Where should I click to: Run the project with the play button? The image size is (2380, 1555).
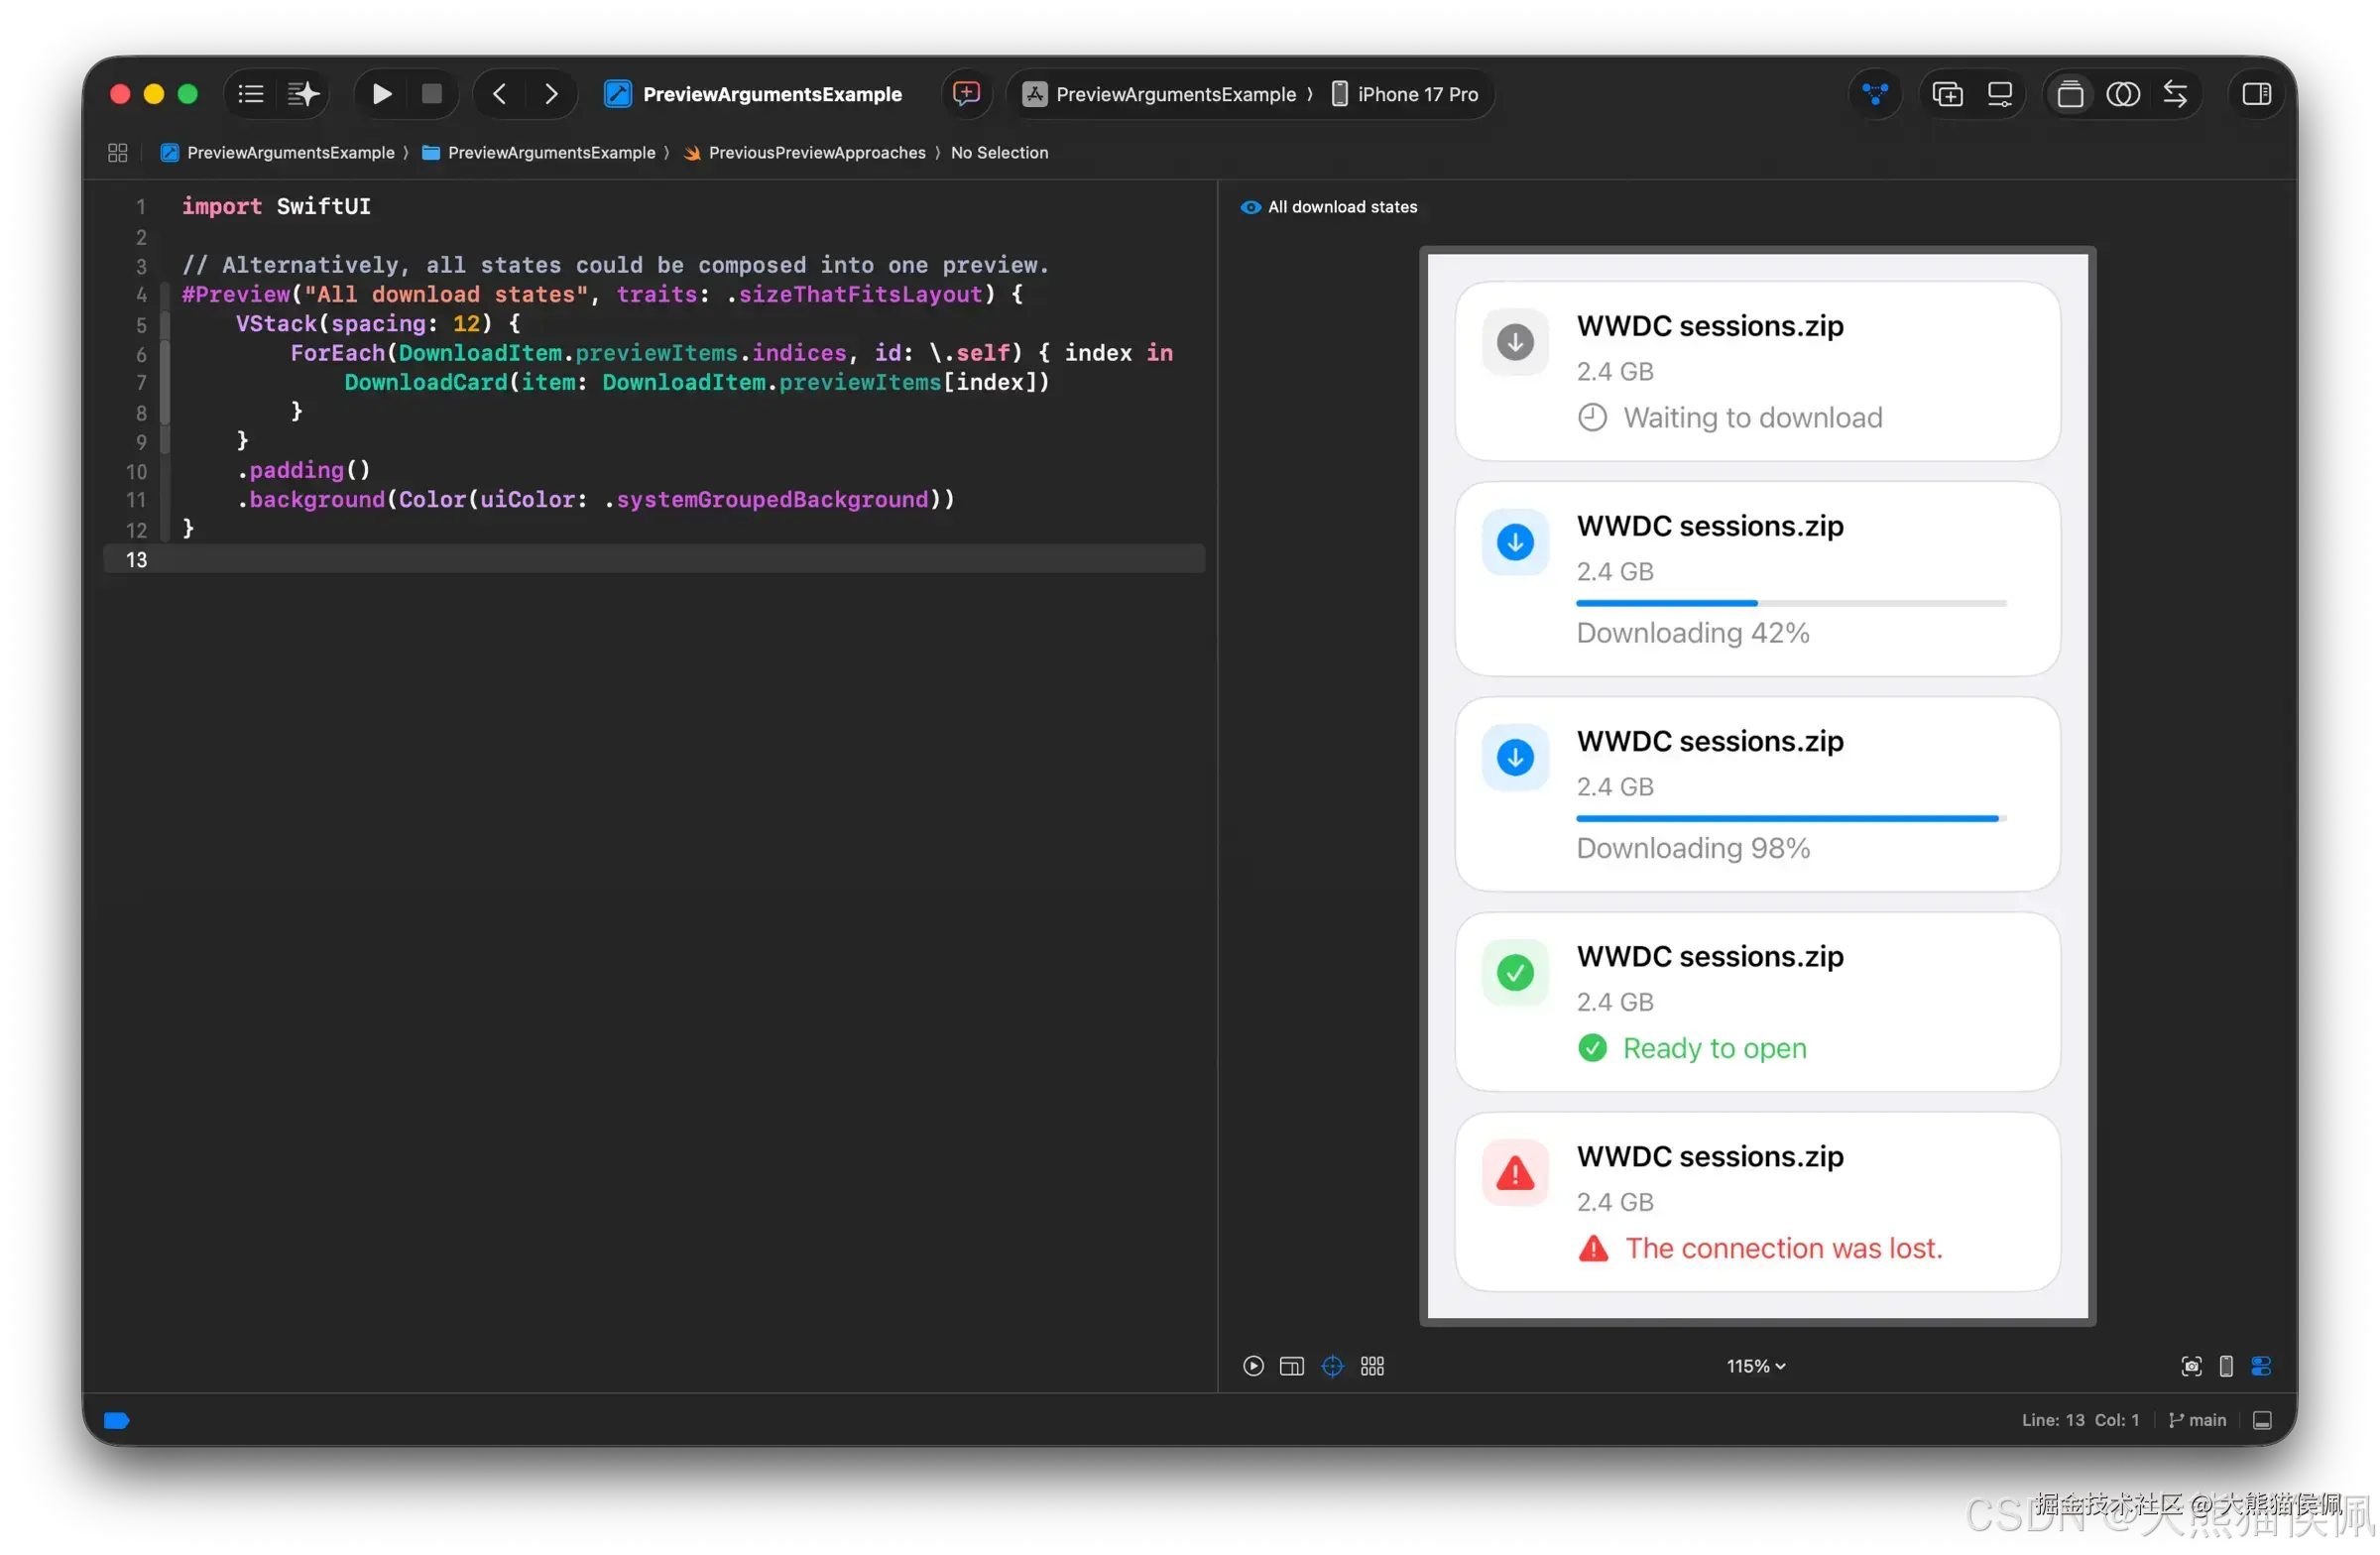[381, 94]
